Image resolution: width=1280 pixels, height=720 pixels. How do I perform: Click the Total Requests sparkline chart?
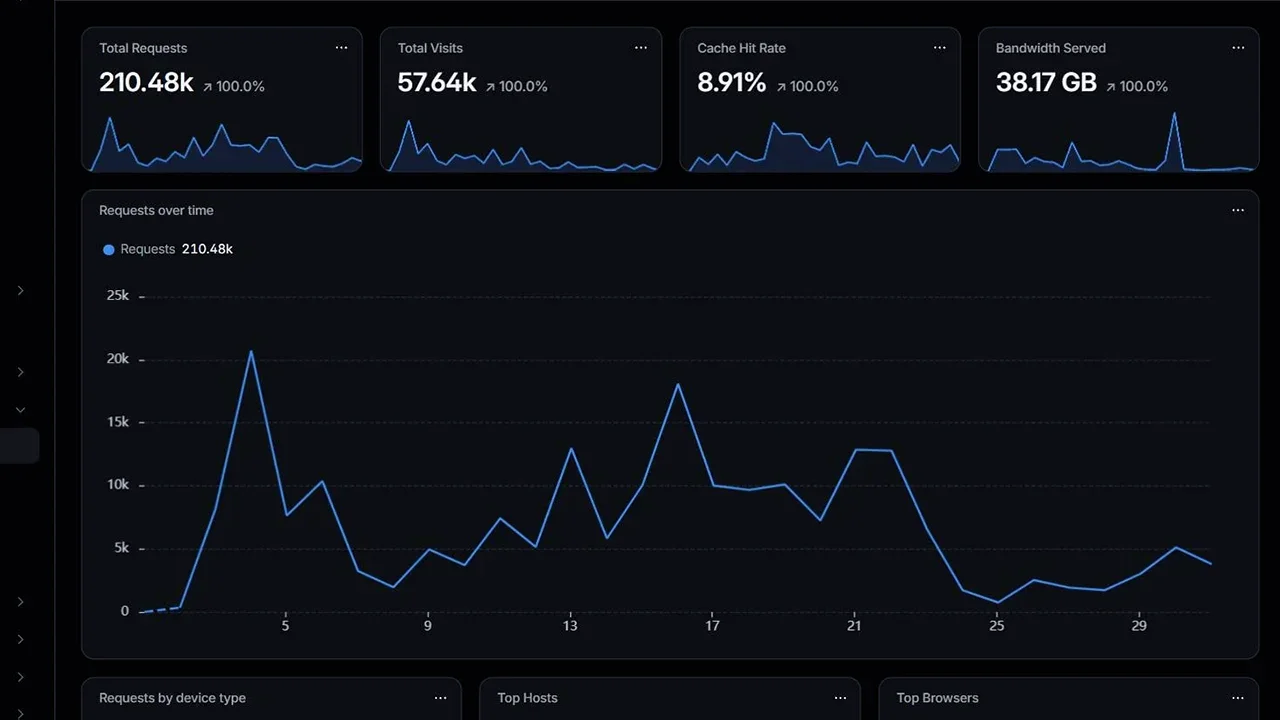222,145
